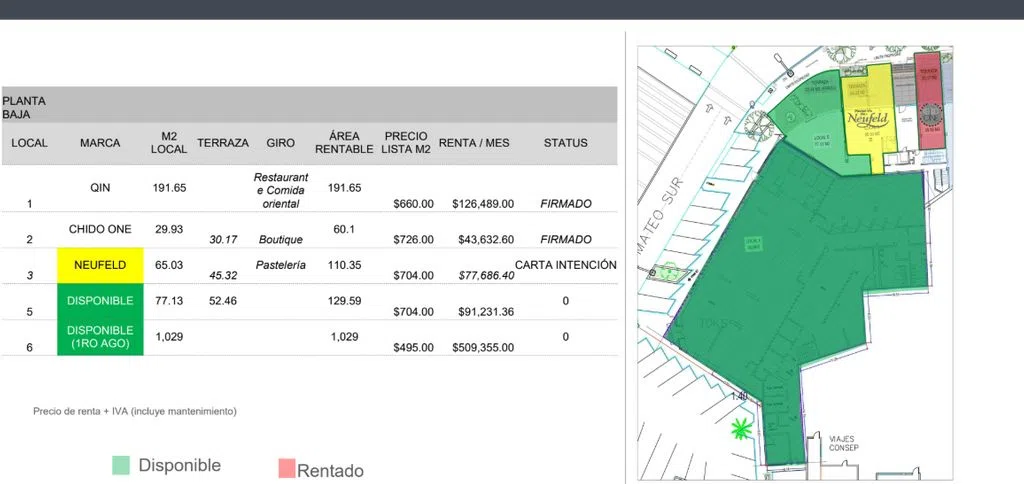Select the yellow NEUFELD brand cell

pos(100,265)
